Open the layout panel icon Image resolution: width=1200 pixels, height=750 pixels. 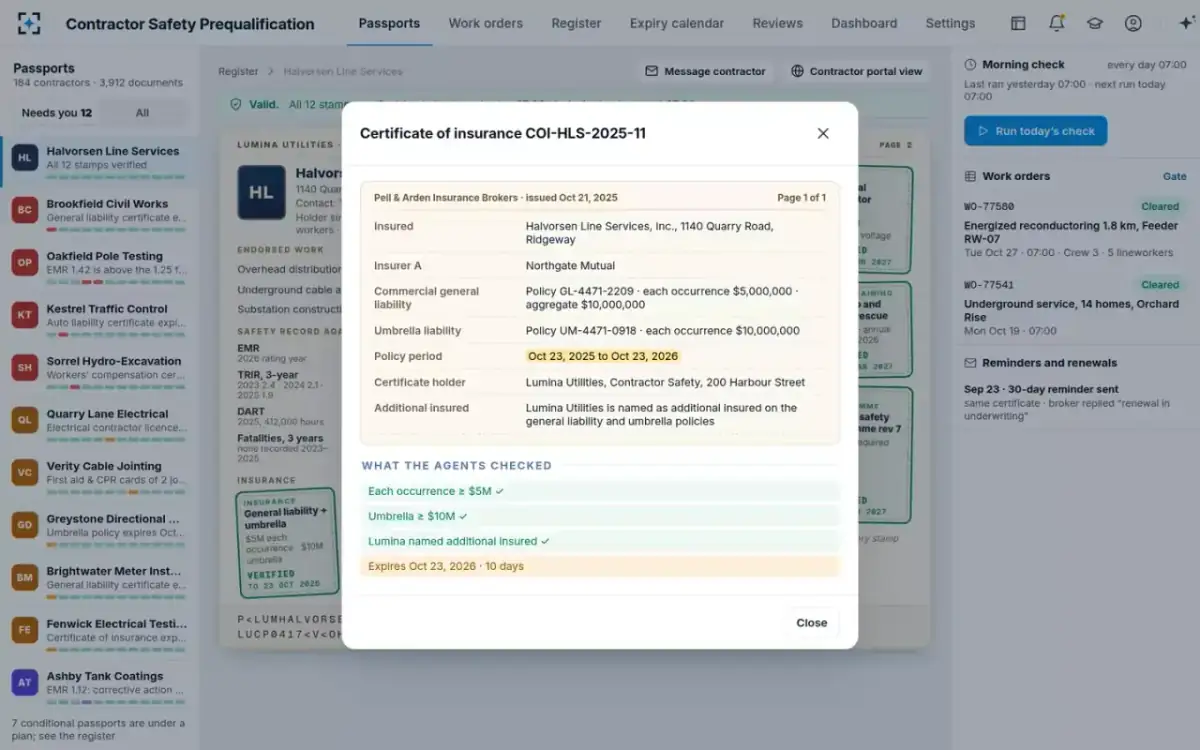tap(1018, 23)
